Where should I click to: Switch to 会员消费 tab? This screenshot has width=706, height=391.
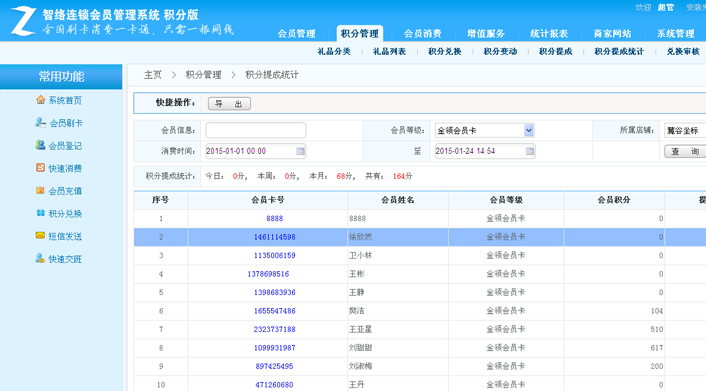click(422, 34)
